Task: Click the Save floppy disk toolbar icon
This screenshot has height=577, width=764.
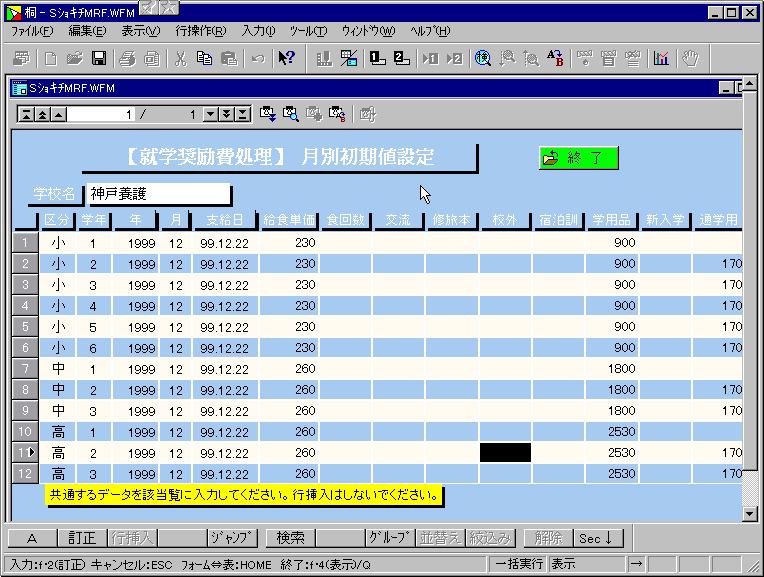Action: [99, 59]
